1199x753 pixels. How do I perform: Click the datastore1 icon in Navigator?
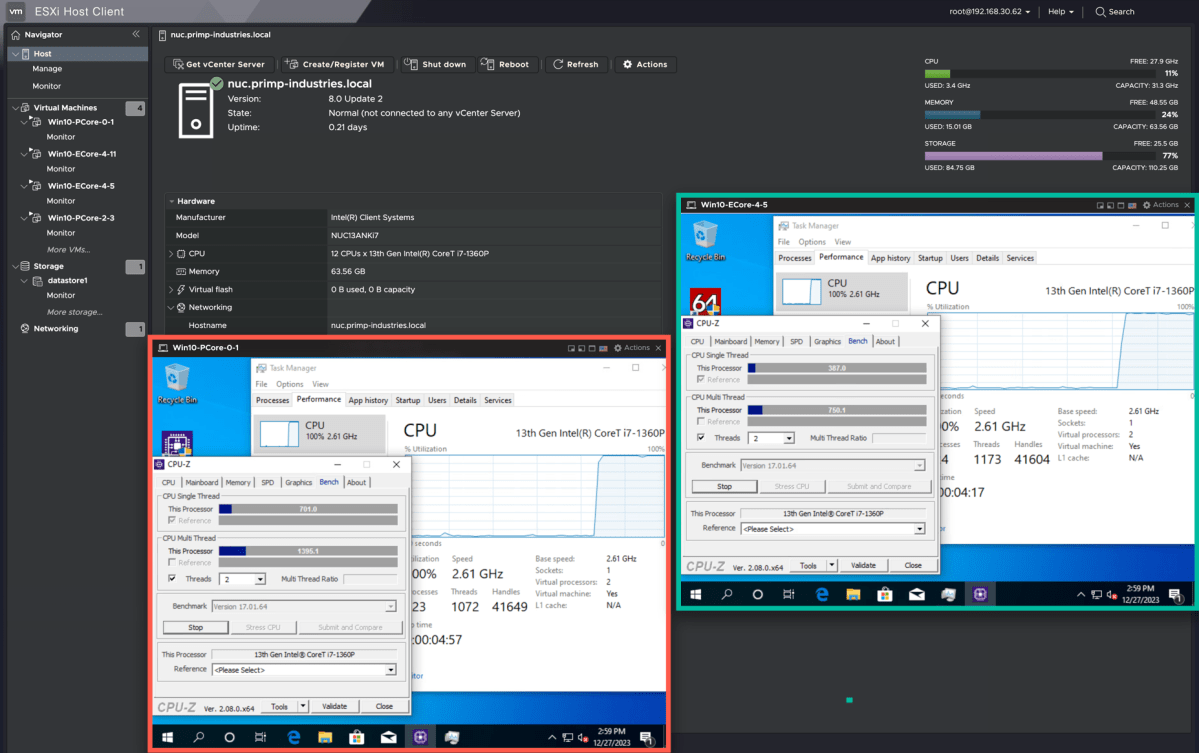37,281
